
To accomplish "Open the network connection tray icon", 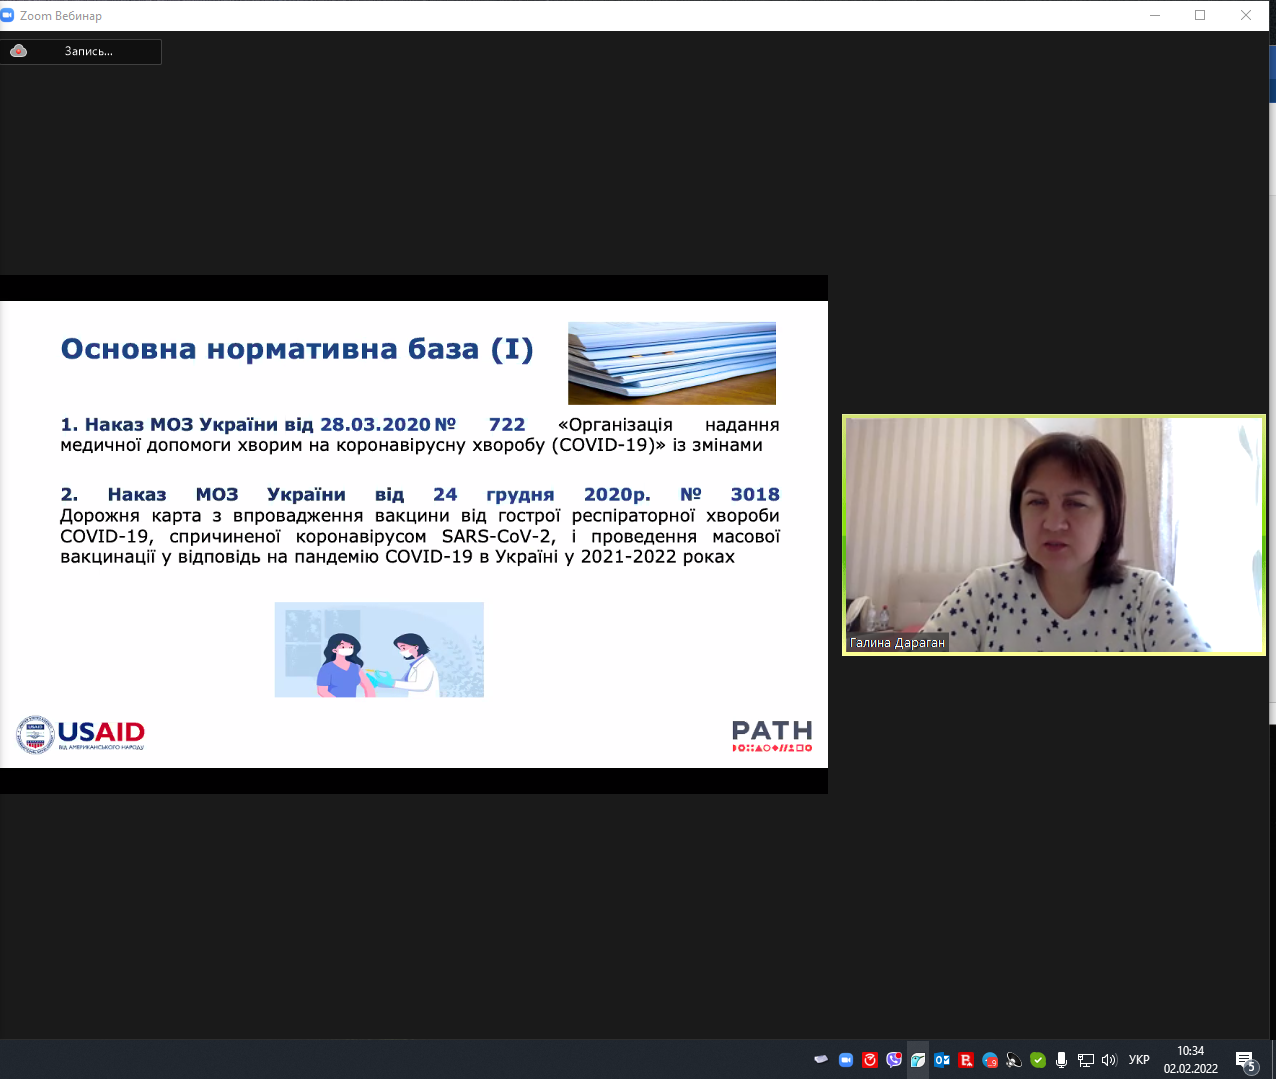I will pos(1086,1060).
